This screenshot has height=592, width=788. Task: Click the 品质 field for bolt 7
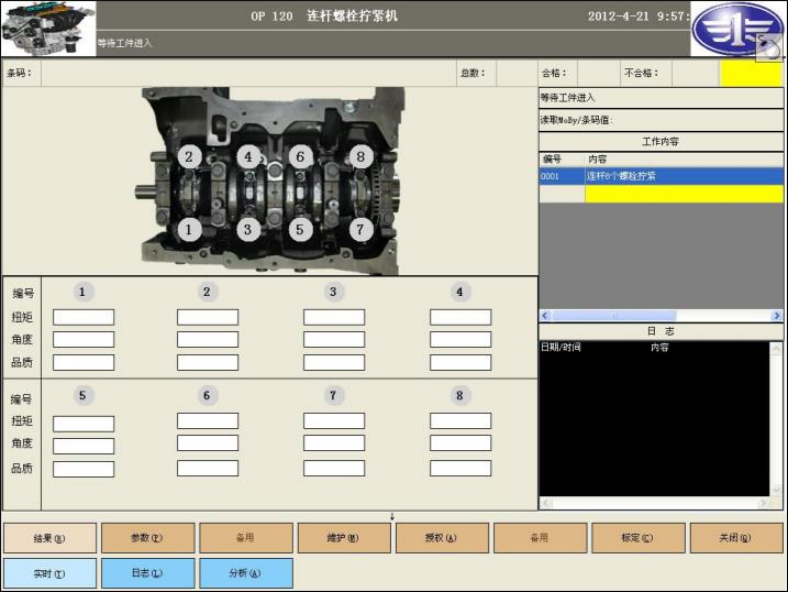pos(334,468)
